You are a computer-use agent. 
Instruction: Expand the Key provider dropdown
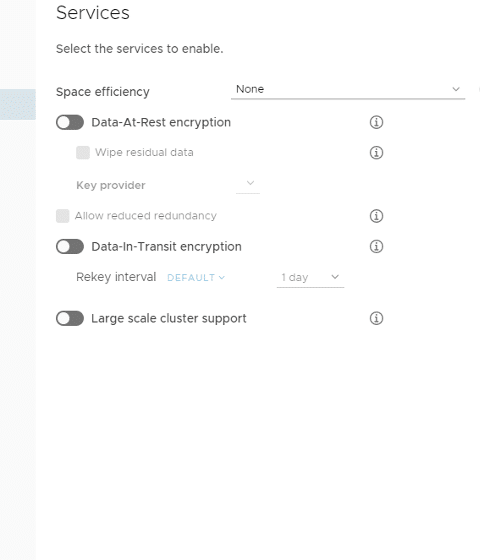tap(248, 185)
